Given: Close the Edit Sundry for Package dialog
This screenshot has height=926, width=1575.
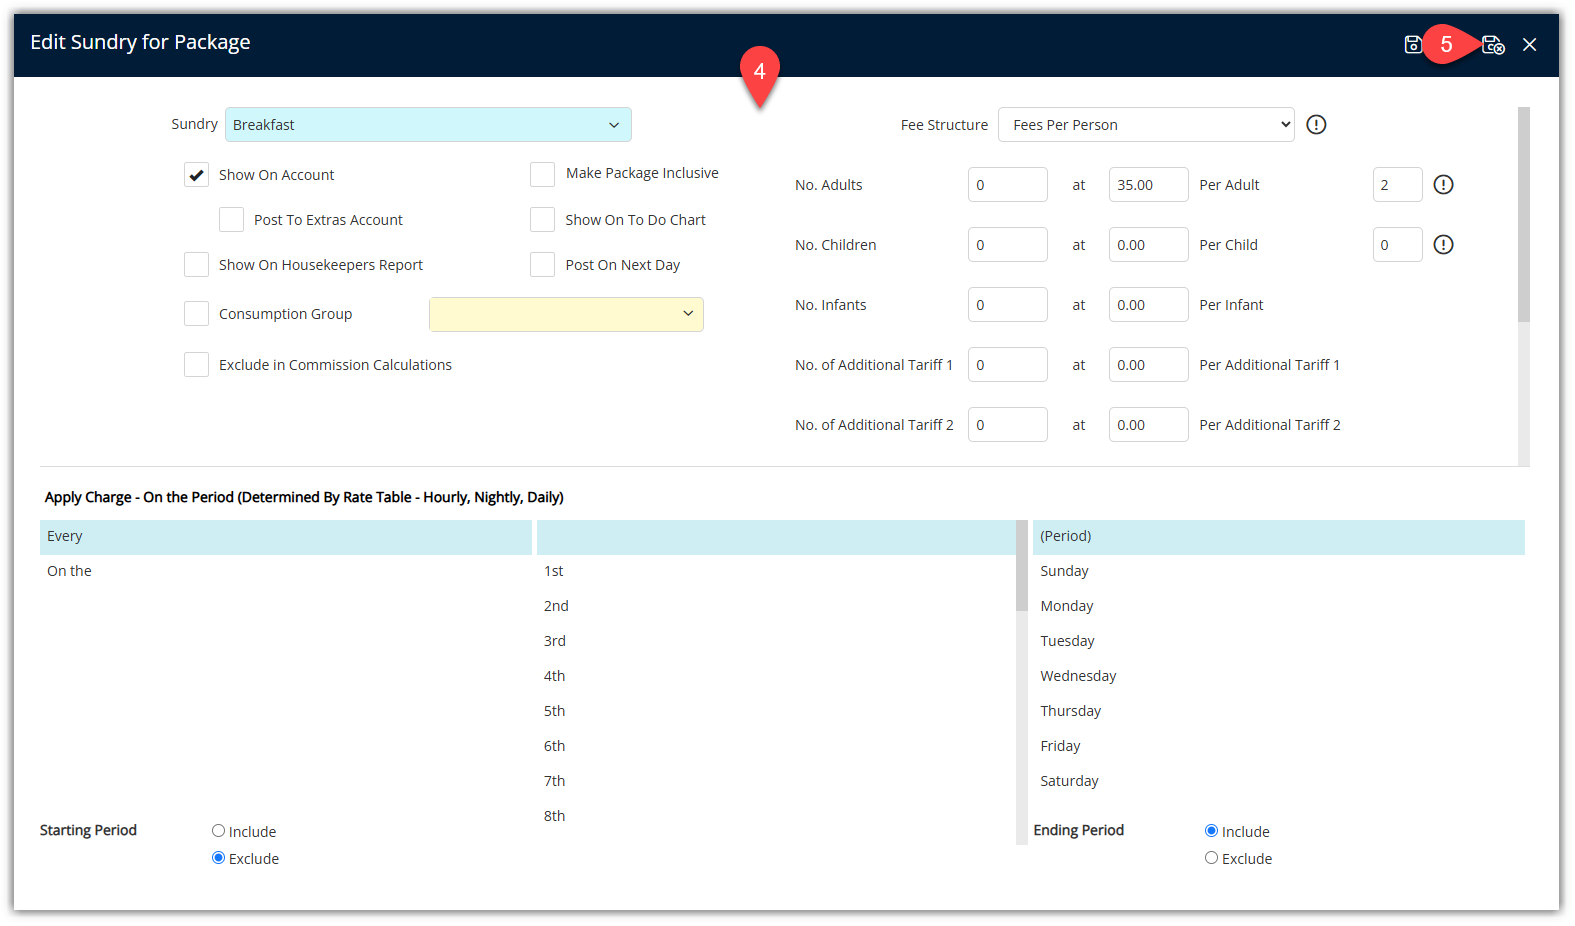Looking at the screenshot, I should (x=1529, y=44).
